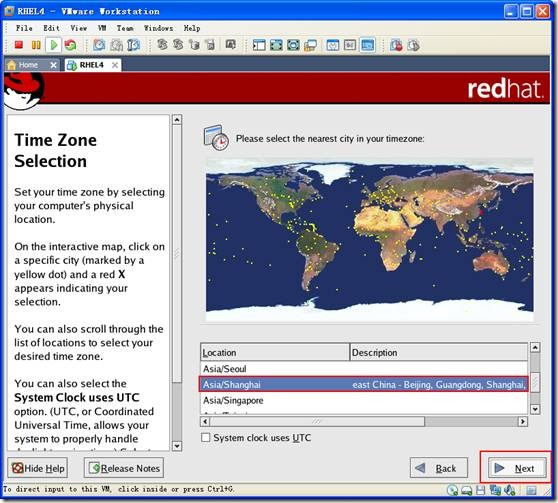Screen dimensions: 558x503
Task: Start recording with red-dot capture icon
Action: pyautogui.click(x=396, y=45)
